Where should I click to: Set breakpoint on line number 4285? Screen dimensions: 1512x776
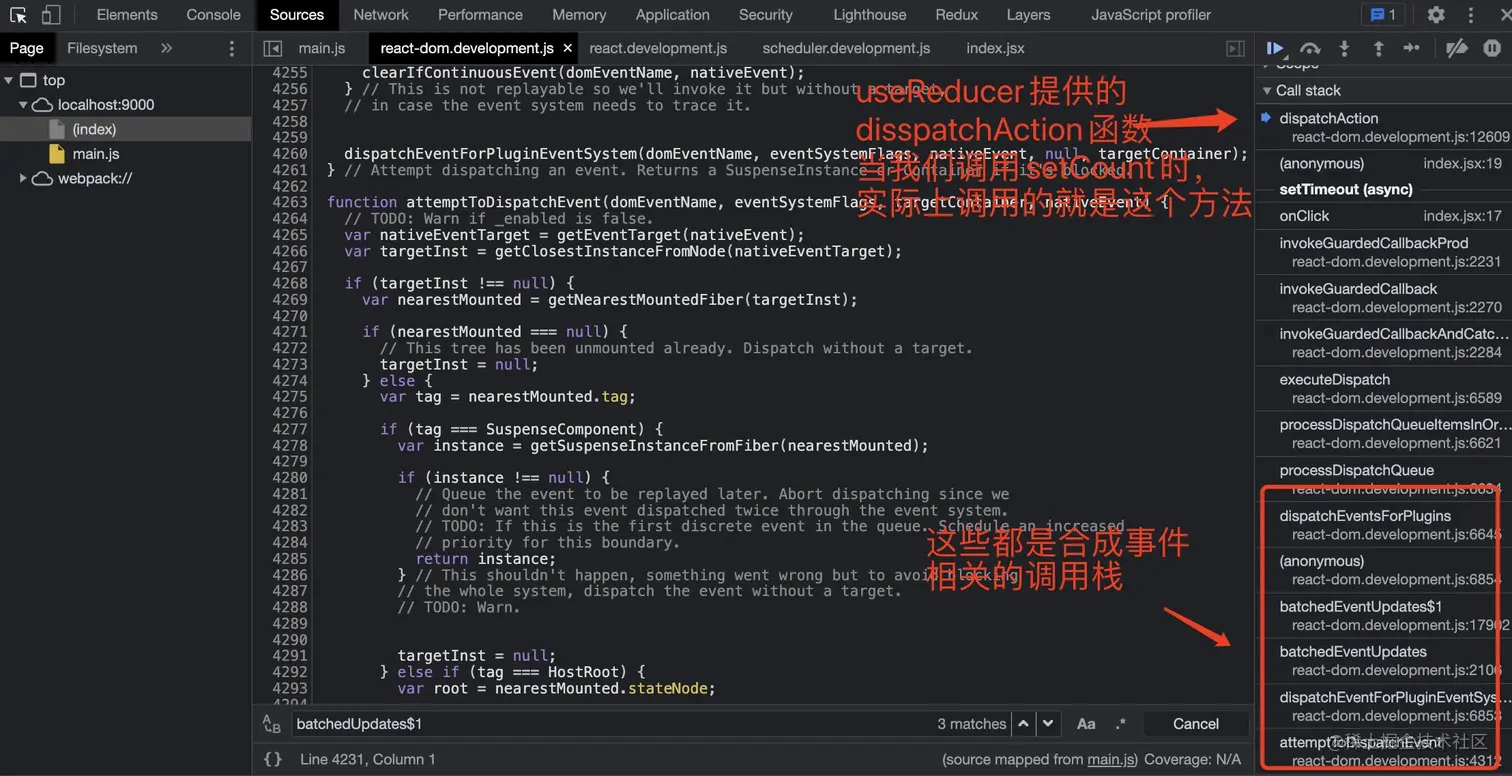[x=290, y=558]
